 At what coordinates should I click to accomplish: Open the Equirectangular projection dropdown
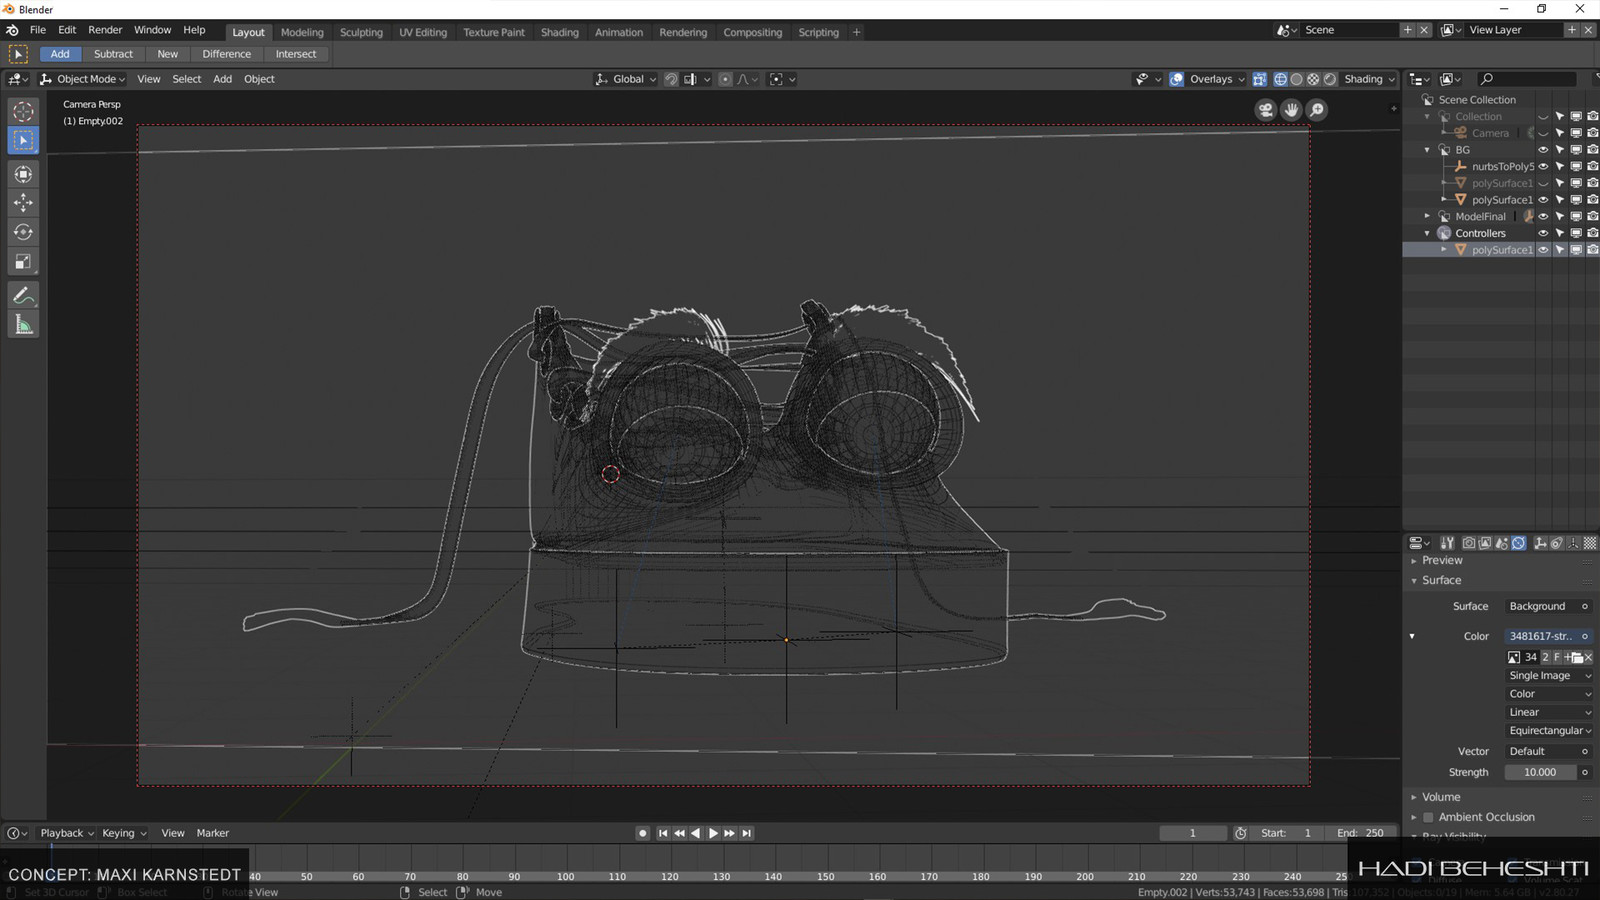click(x=1549, y=731)
